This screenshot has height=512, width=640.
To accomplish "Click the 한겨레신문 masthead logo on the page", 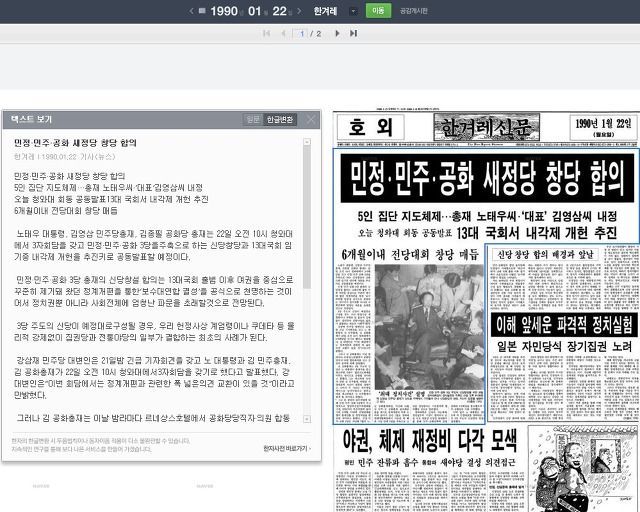I will coord(487,127).
